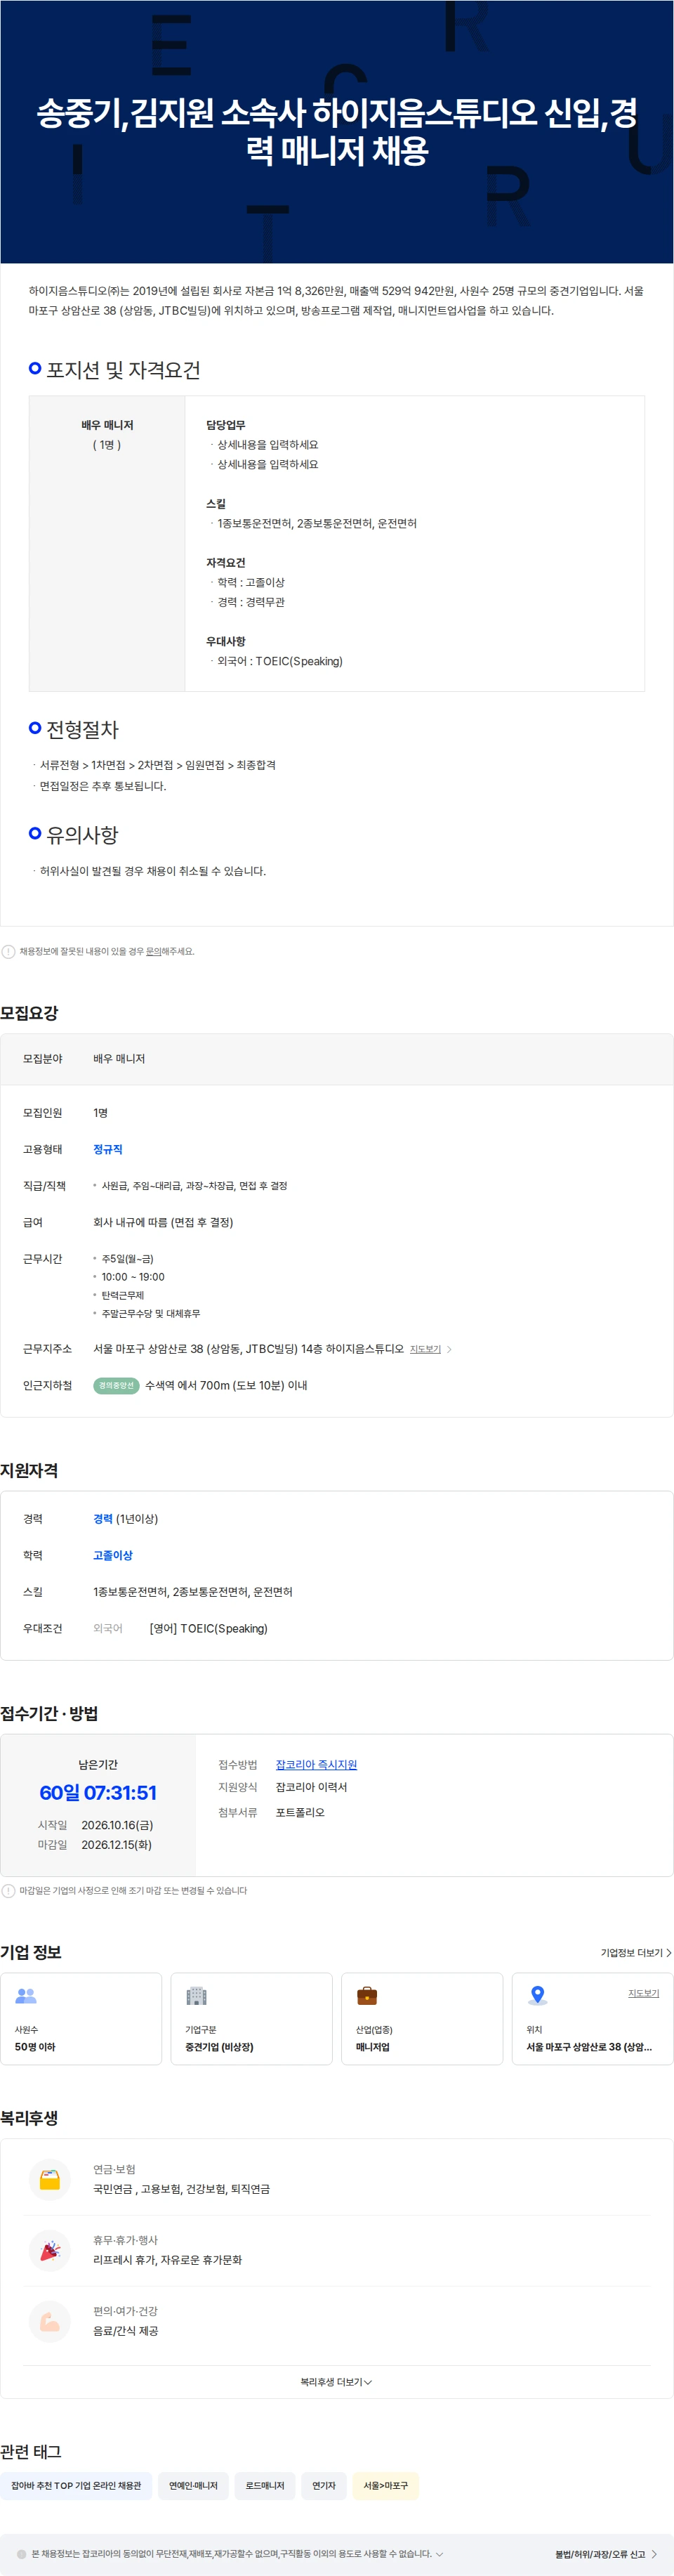
Task: Click the 문의 link in the notice
Action: tap(153, 951)
